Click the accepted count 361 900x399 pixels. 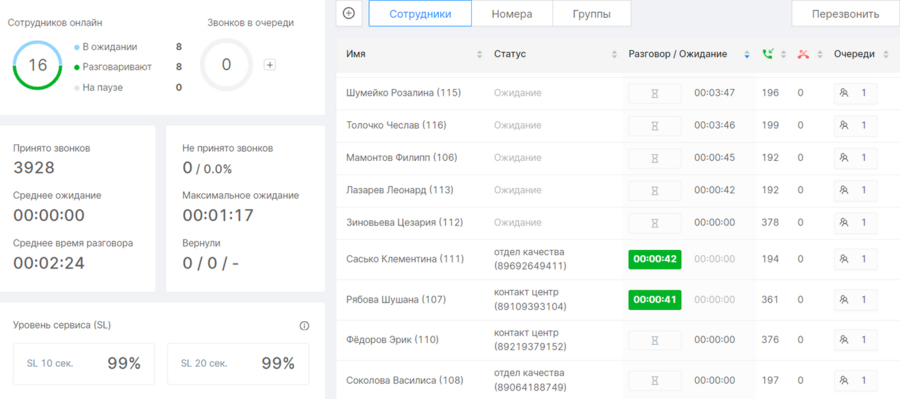point(770,300)
